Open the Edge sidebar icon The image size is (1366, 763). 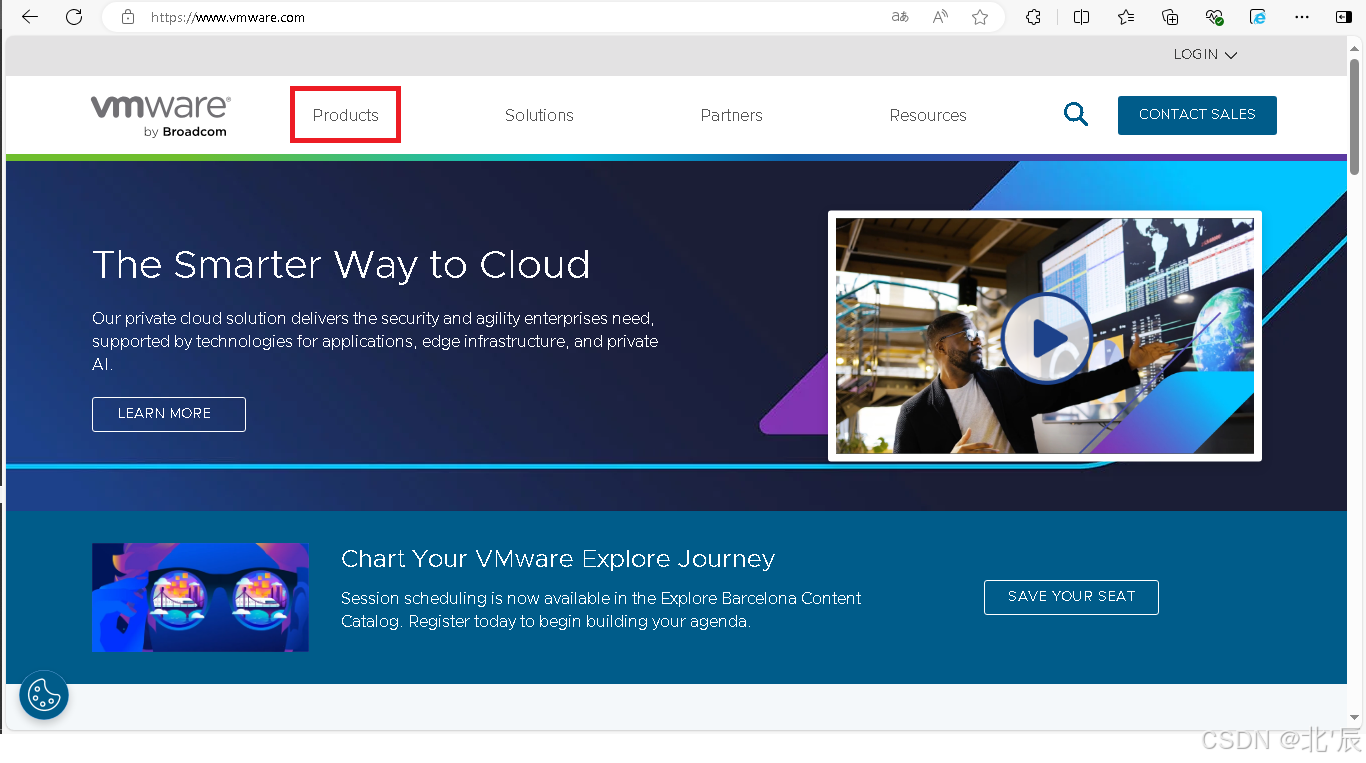[x=1344, y=17]
